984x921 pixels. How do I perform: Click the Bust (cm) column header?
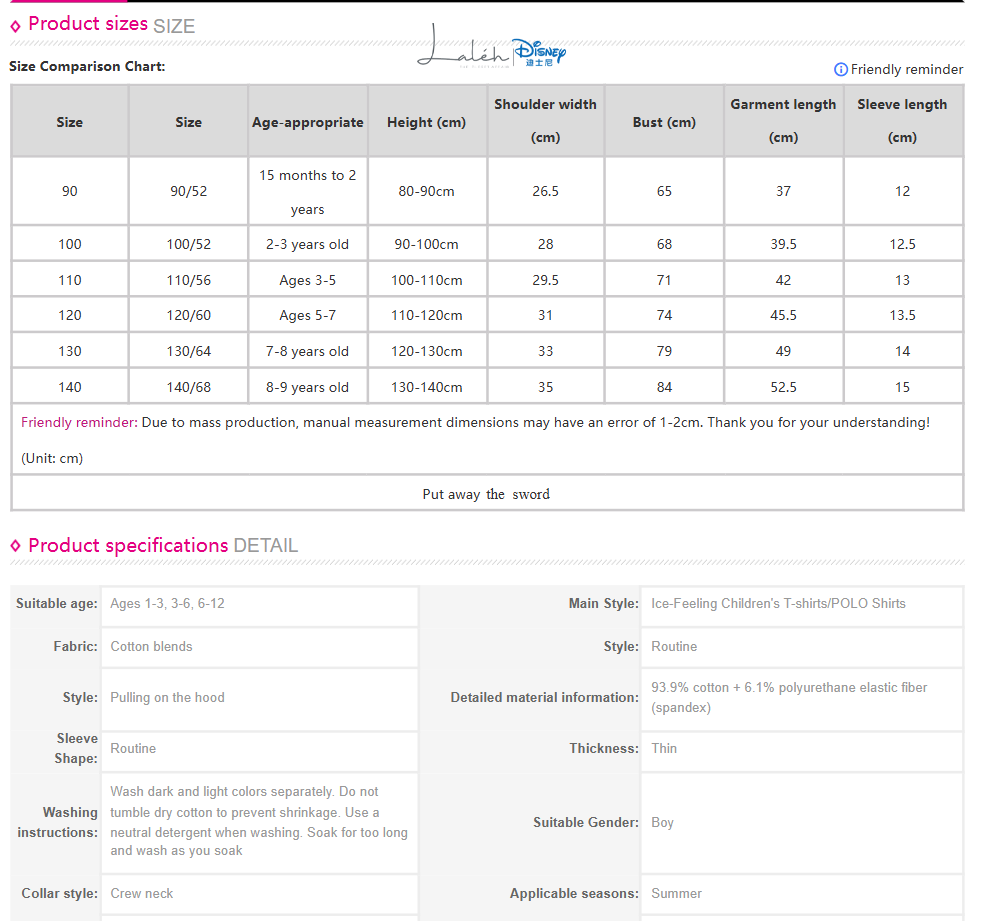(x=664, y=122)
